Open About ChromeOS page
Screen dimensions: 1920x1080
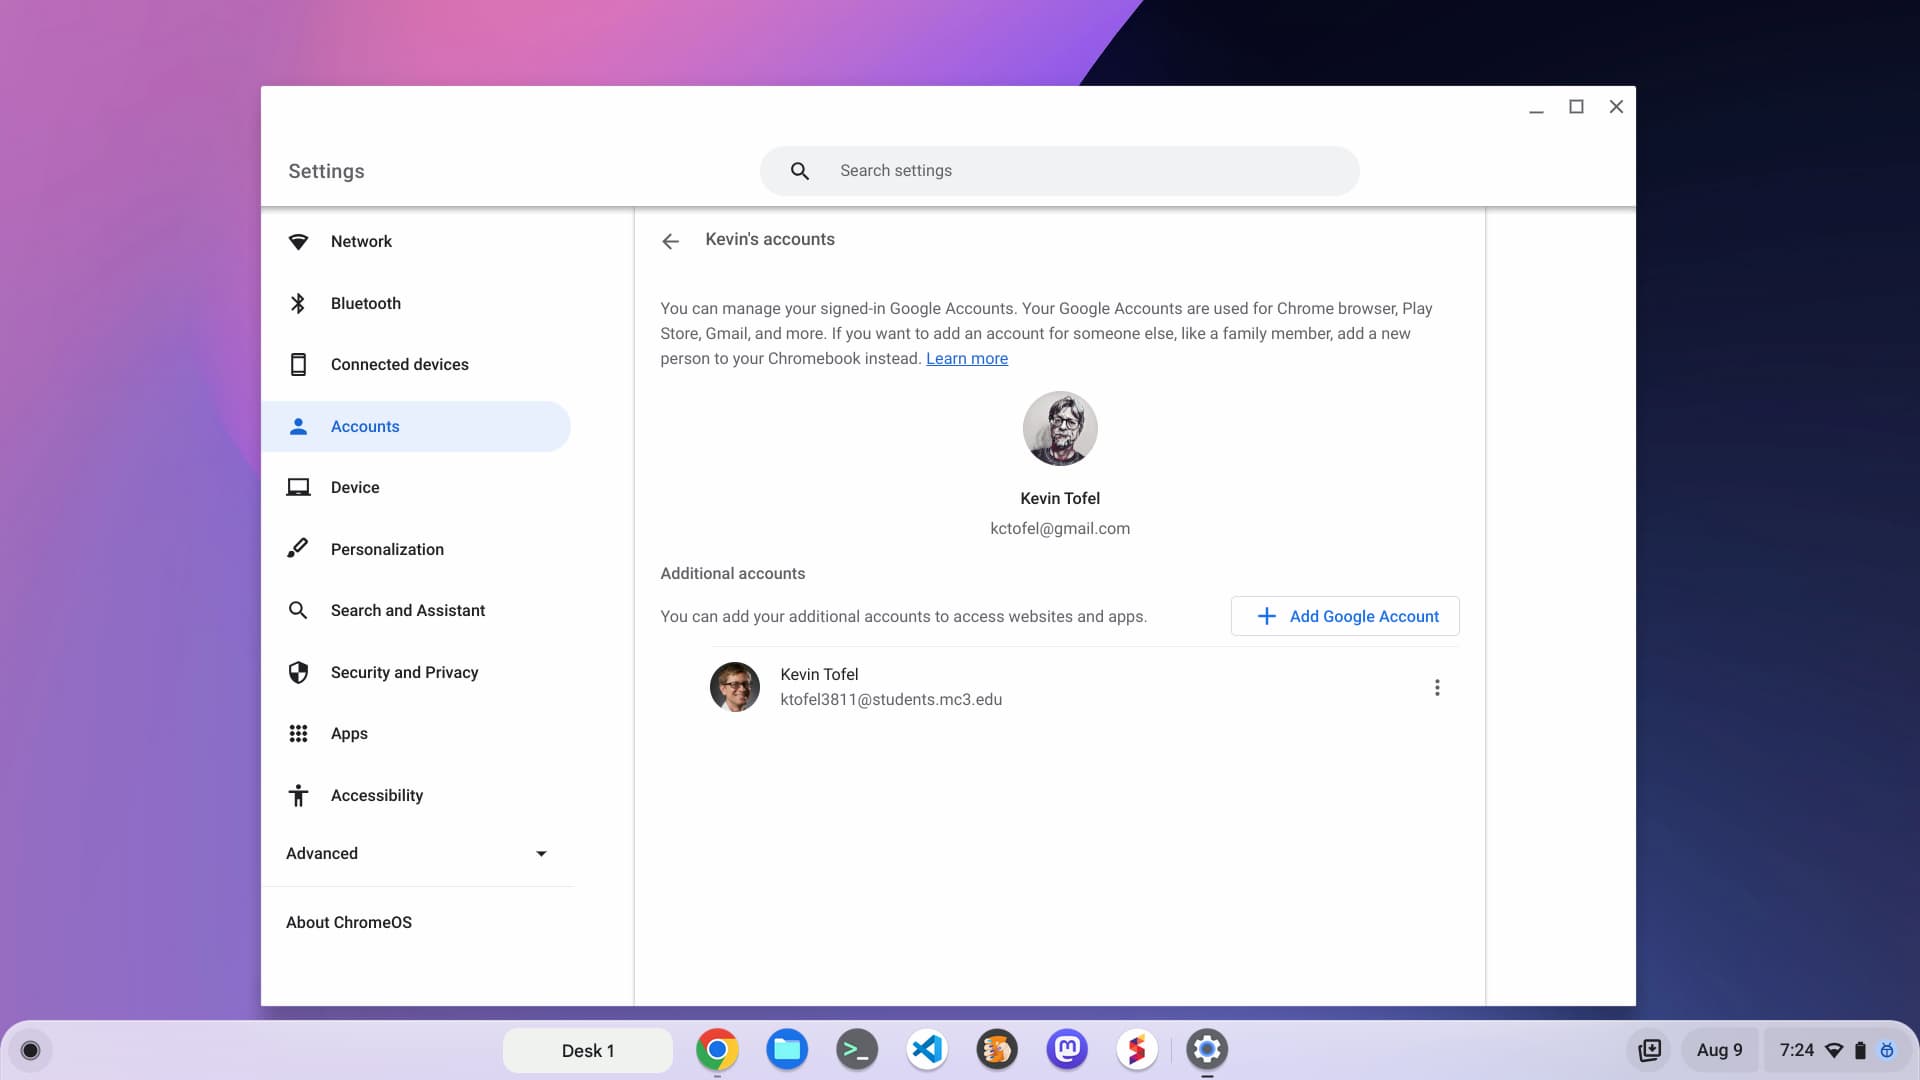tap(348, 922)
